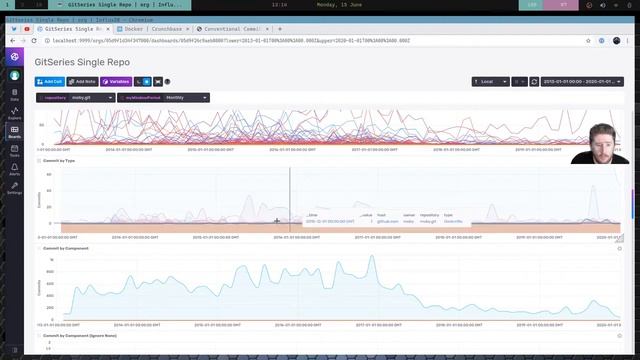Screen dimensions: 640x360
Task: Open the Local timezone dropdown
Action: point(491,82)
